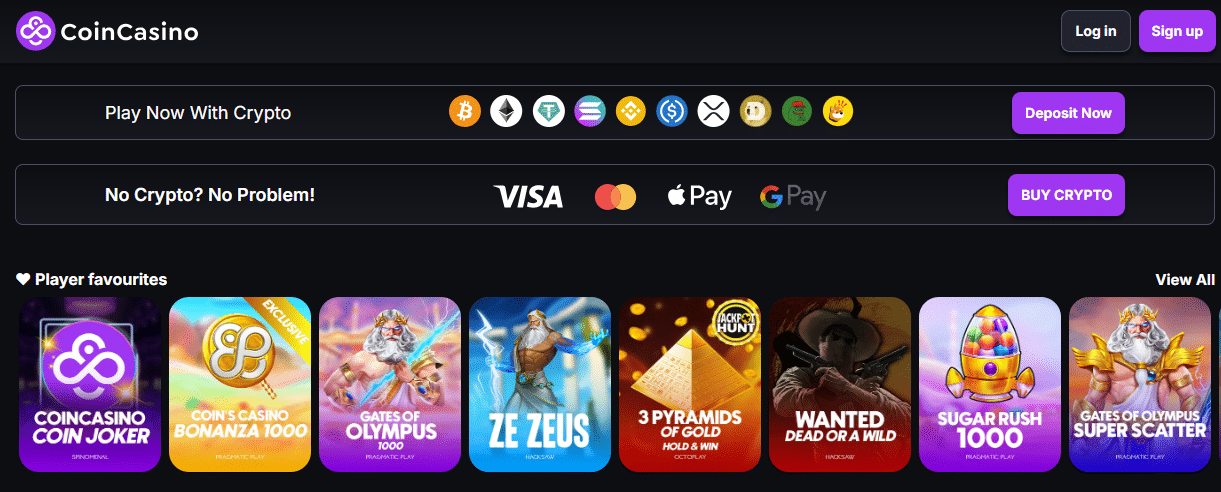Image resolution: width=1221 pixels, height=492 pixels.
Task: Click the Sign up button
Action: tap(1177, 31)
